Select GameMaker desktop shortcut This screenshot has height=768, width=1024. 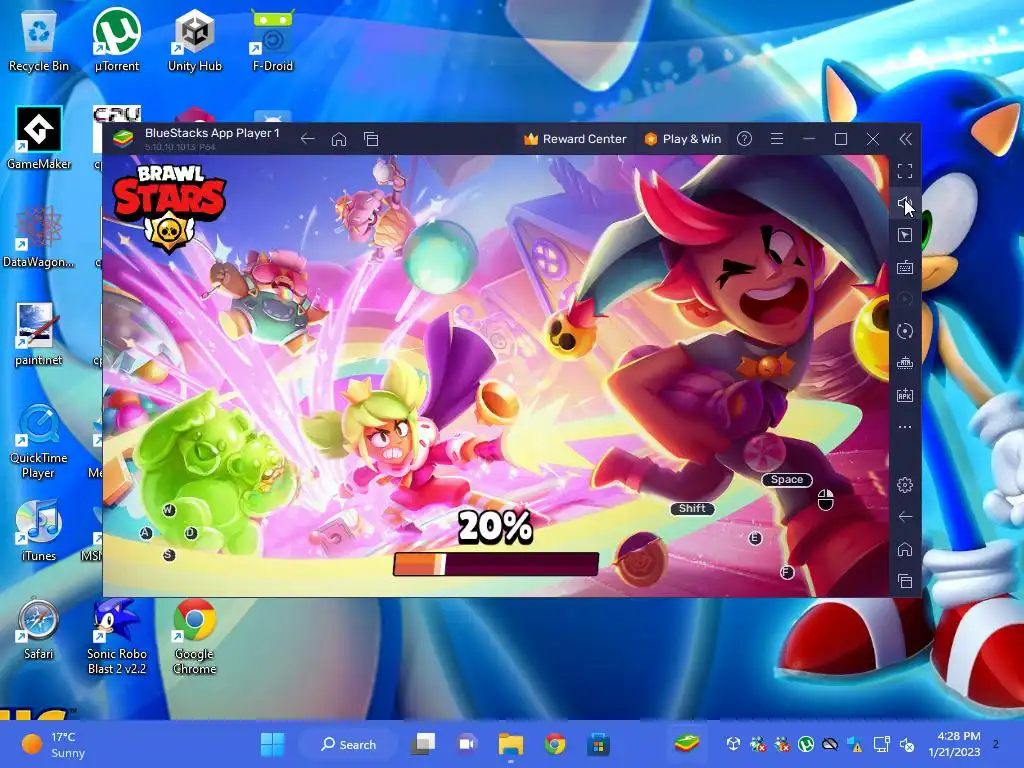coord(39,138)
